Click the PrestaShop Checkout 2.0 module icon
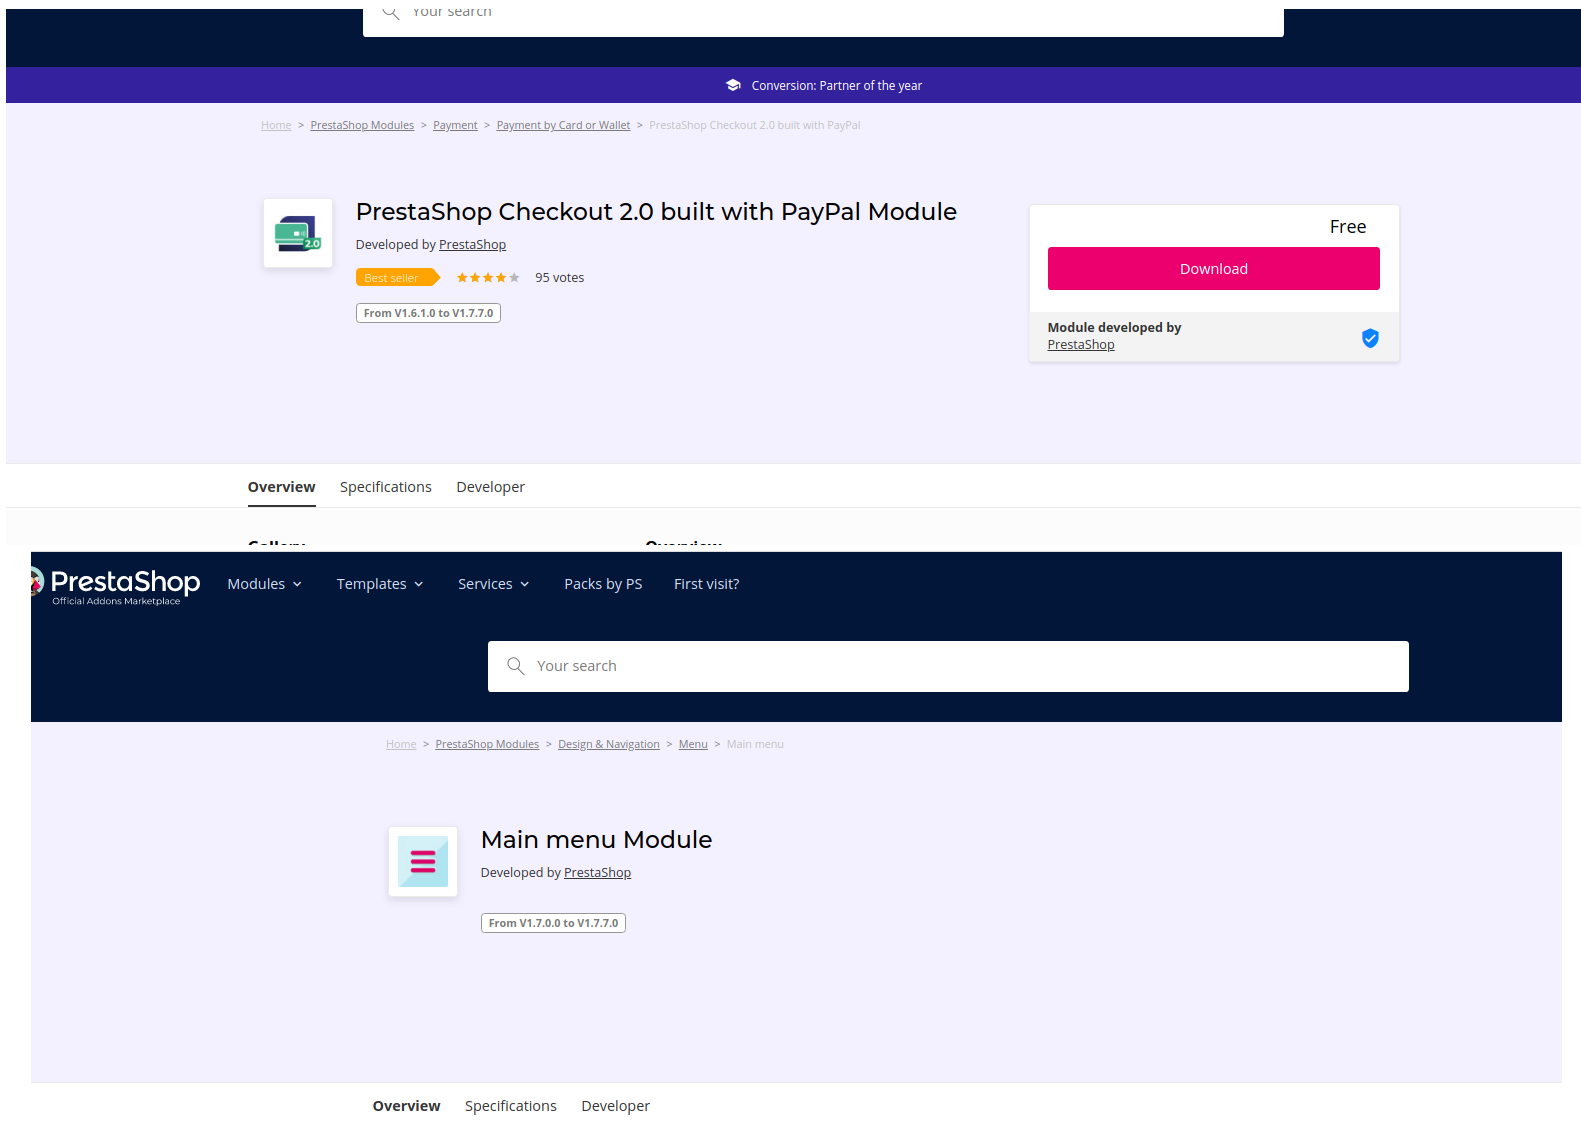This screenshot has height=1137, width=1581. point(298,233)
